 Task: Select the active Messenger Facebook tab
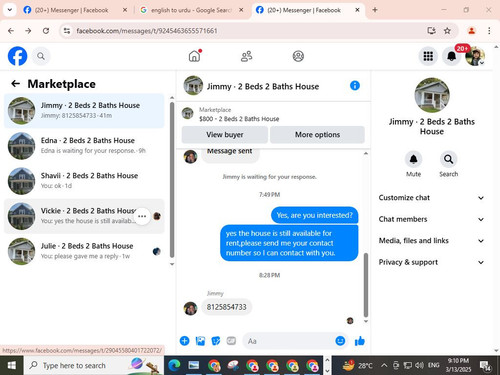click(x=307, y=10)
